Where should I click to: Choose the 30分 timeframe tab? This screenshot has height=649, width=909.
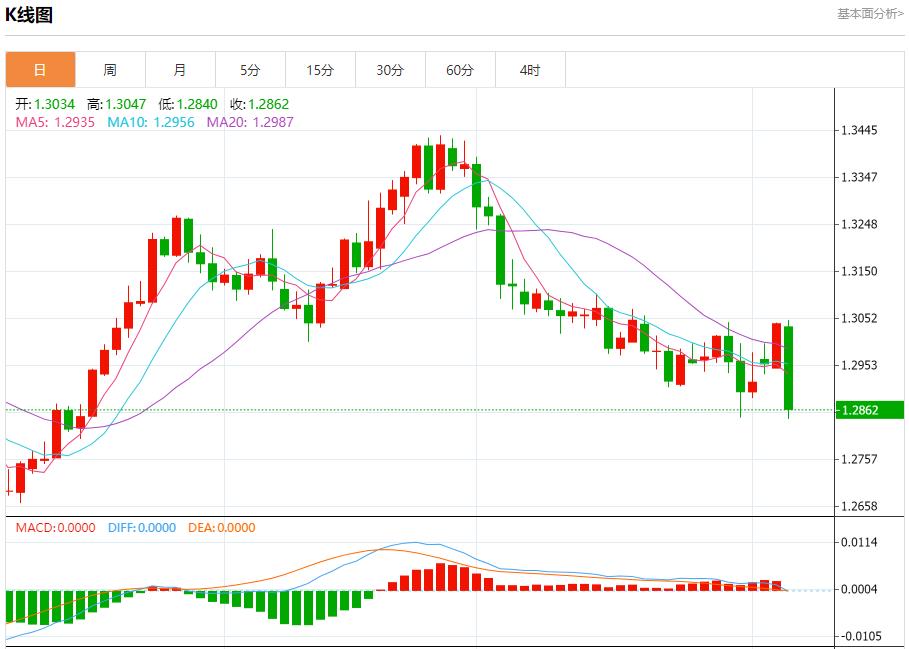[390, 70]
